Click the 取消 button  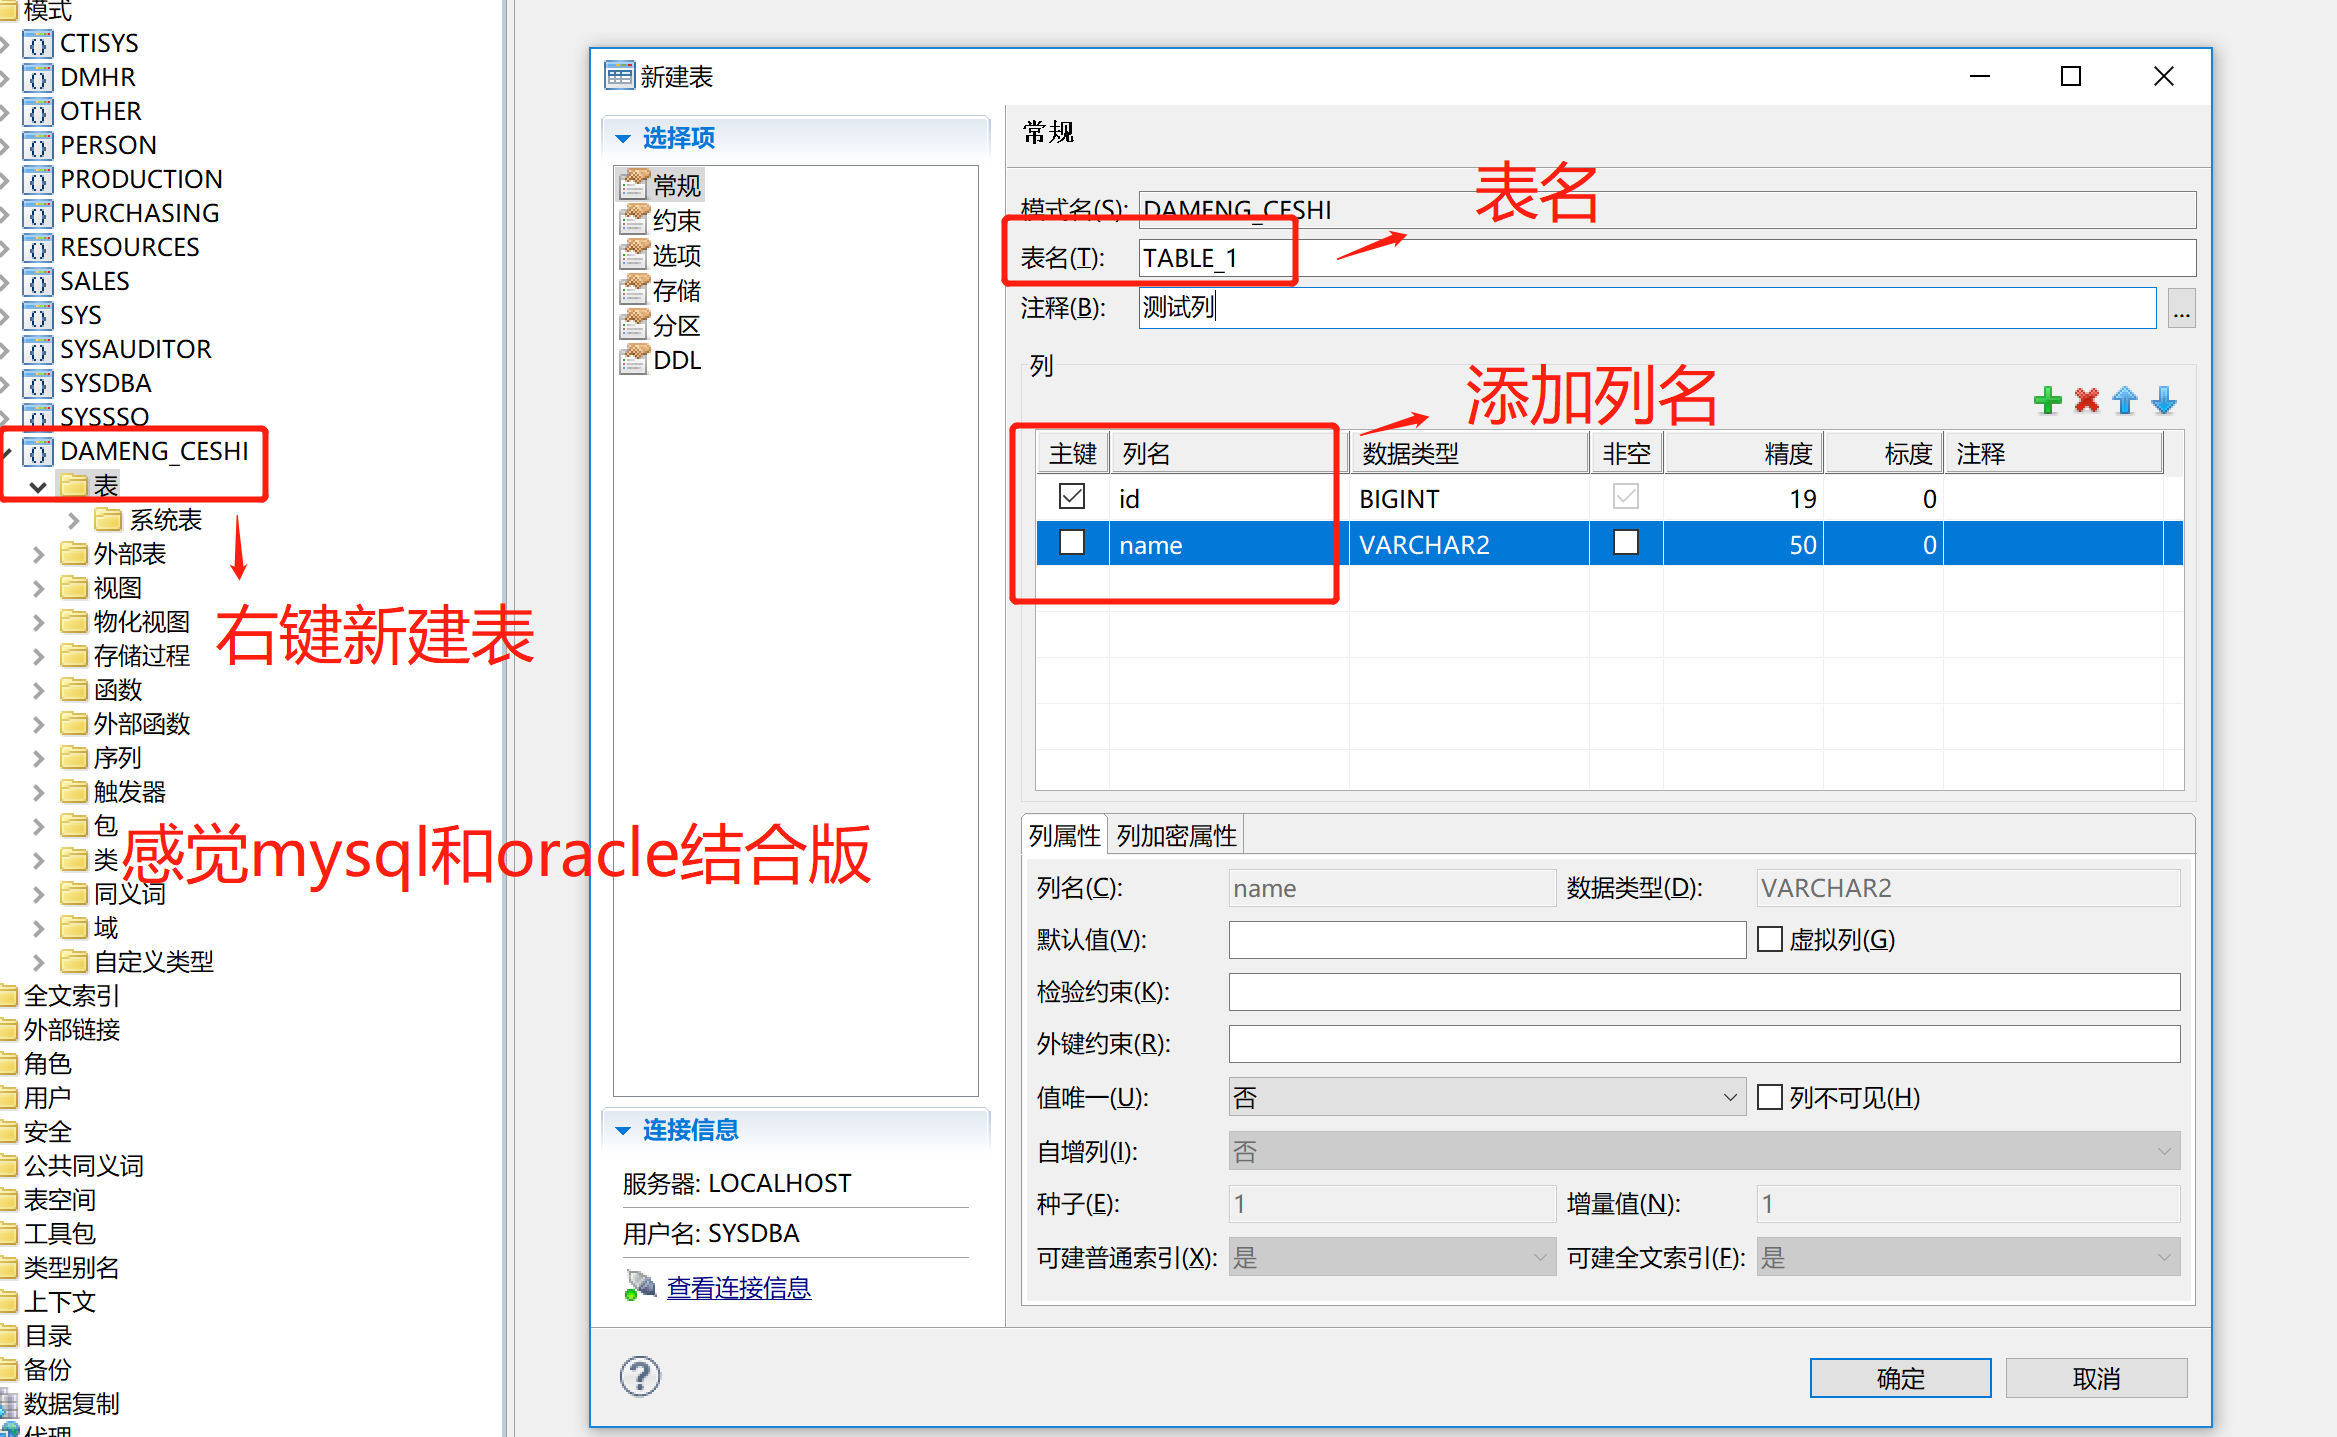2096,1378
